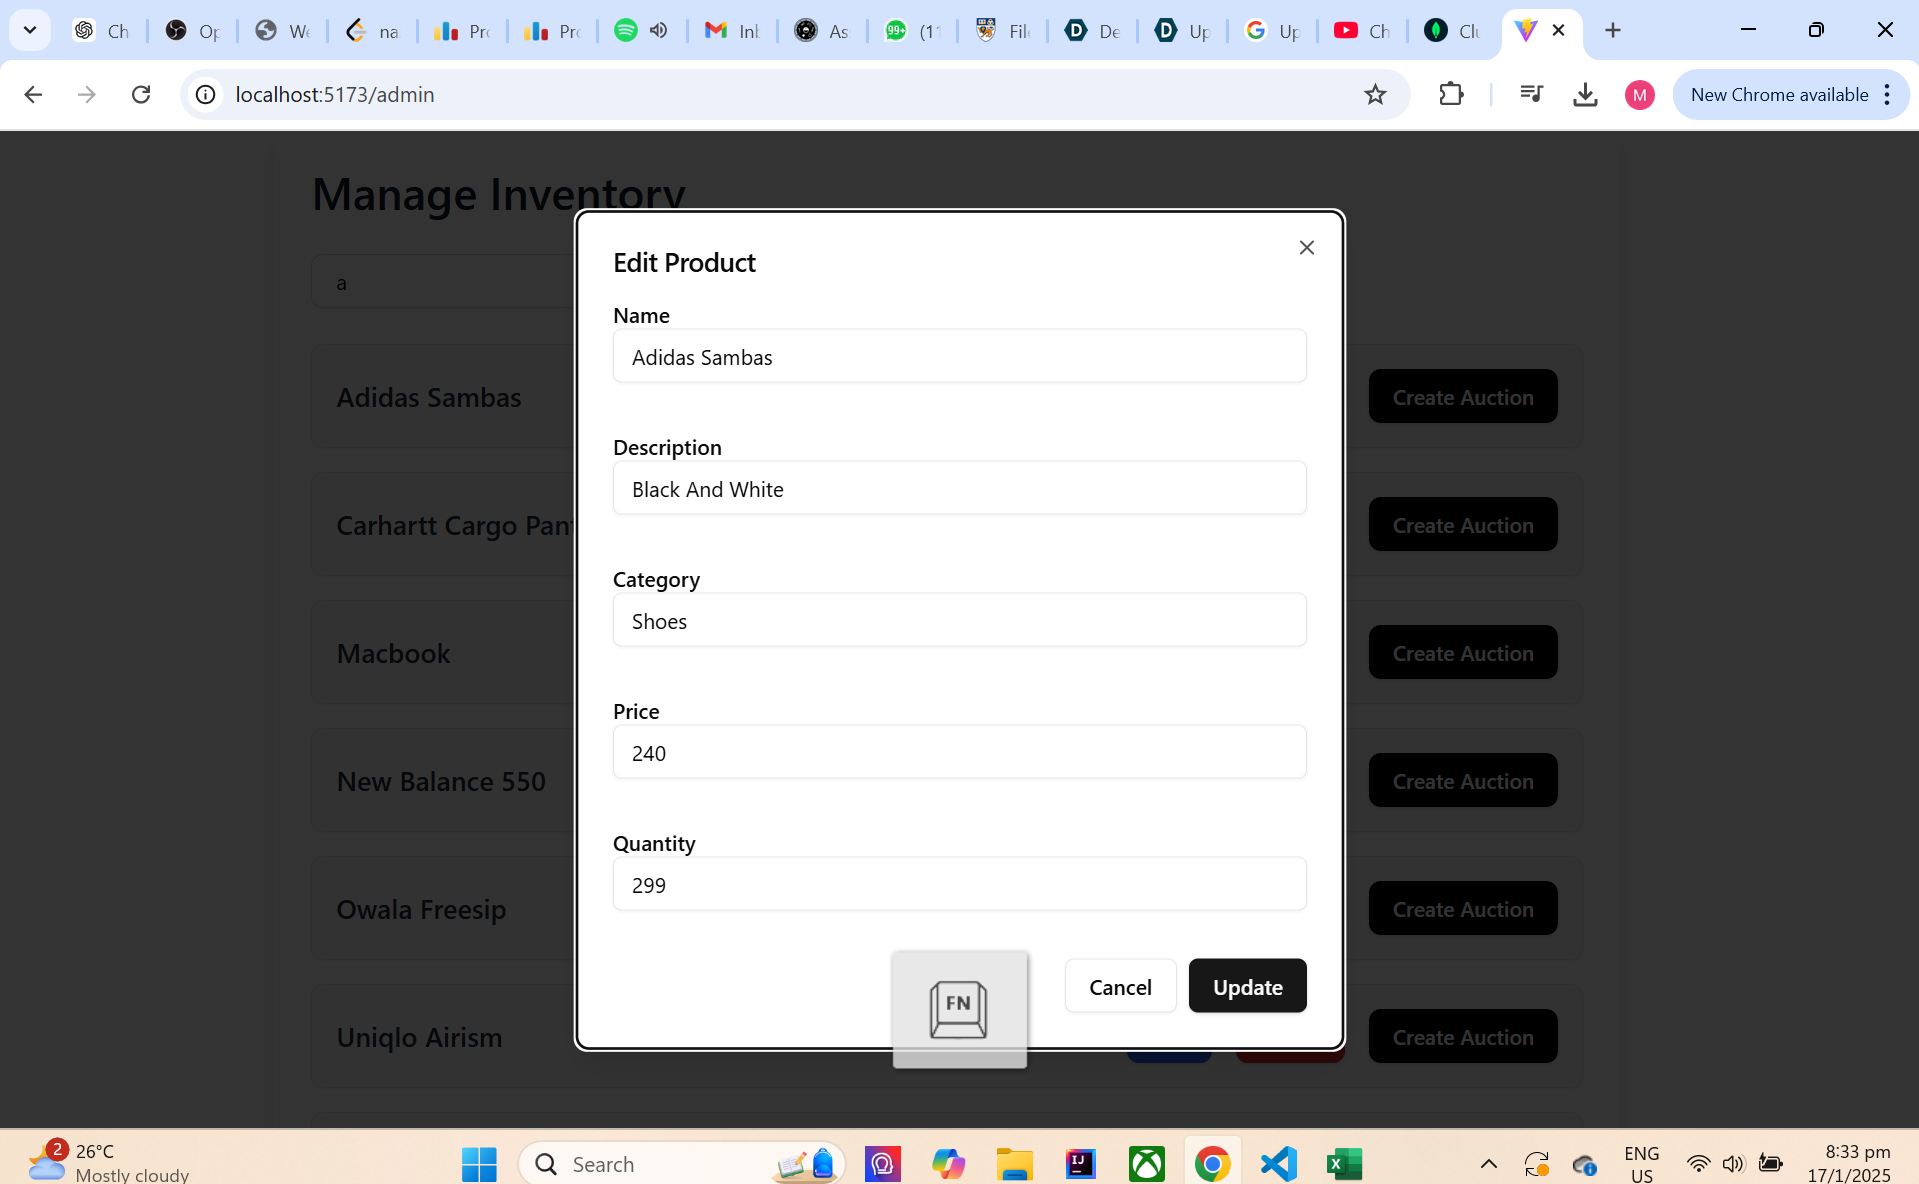Open Xbox app from taskbar
The image size is (1919, 1184).
[x=1146, y=1163]
